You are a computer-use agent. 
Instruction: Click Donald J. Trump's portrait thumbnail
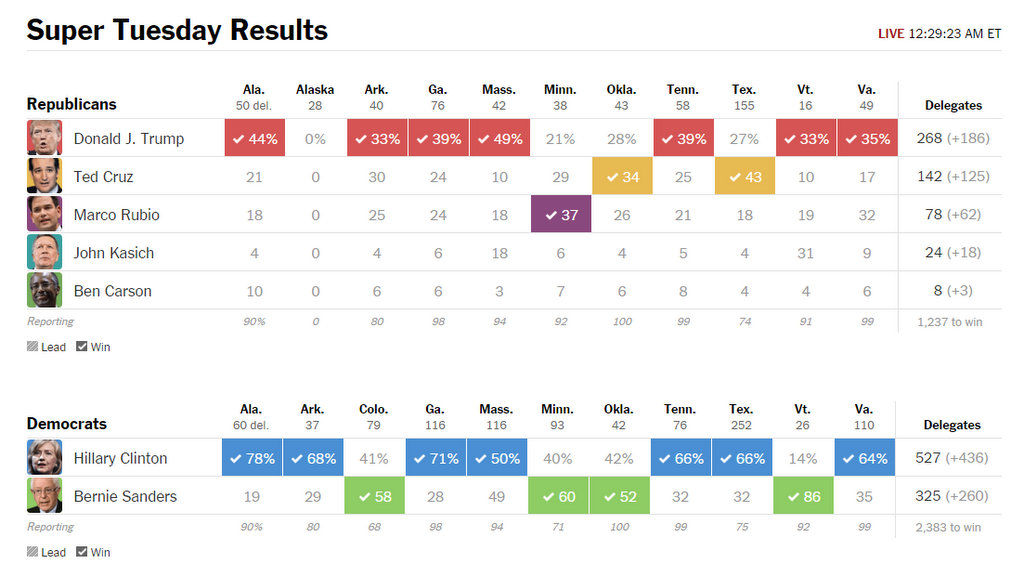[x=44, y=138]
